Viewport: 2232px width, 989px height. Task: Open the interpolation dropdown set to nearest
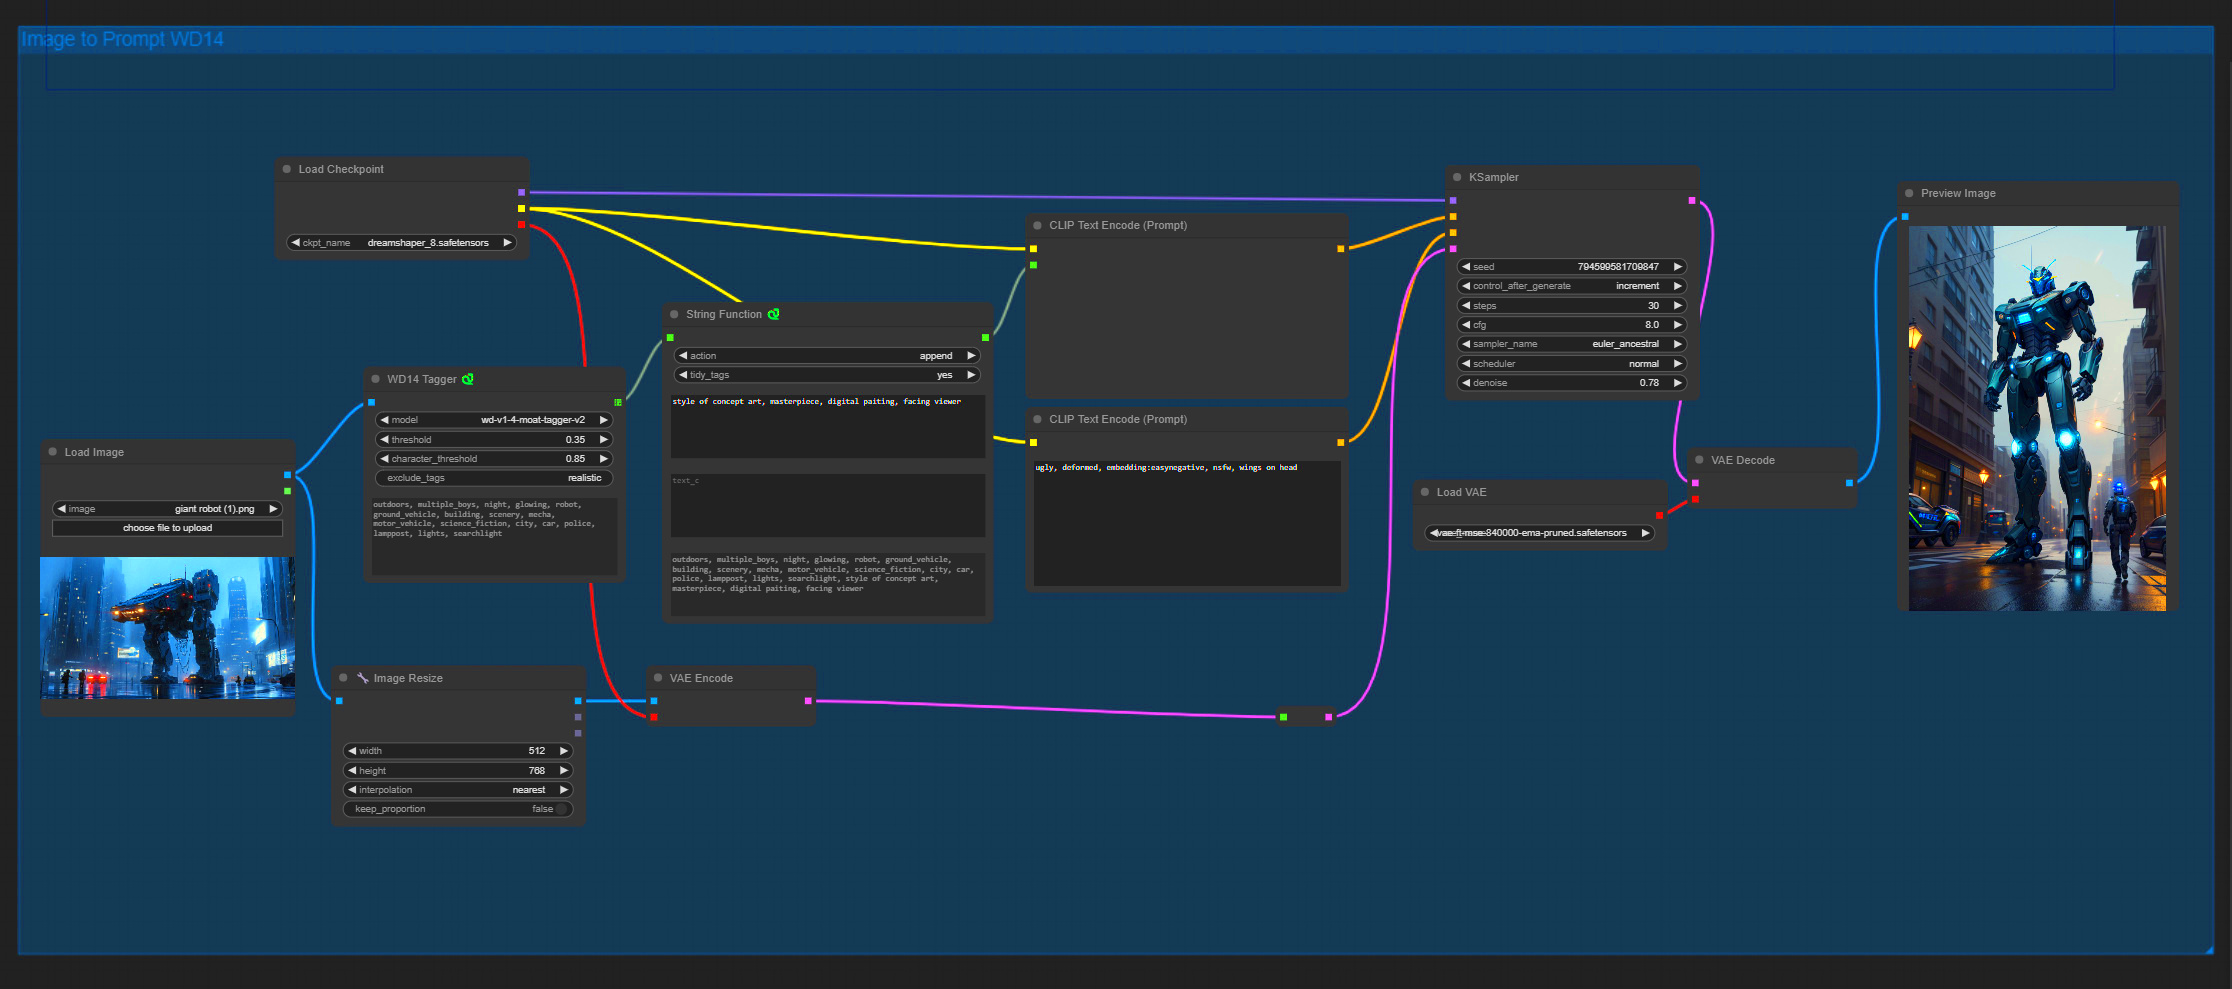[x=459, y=790]
